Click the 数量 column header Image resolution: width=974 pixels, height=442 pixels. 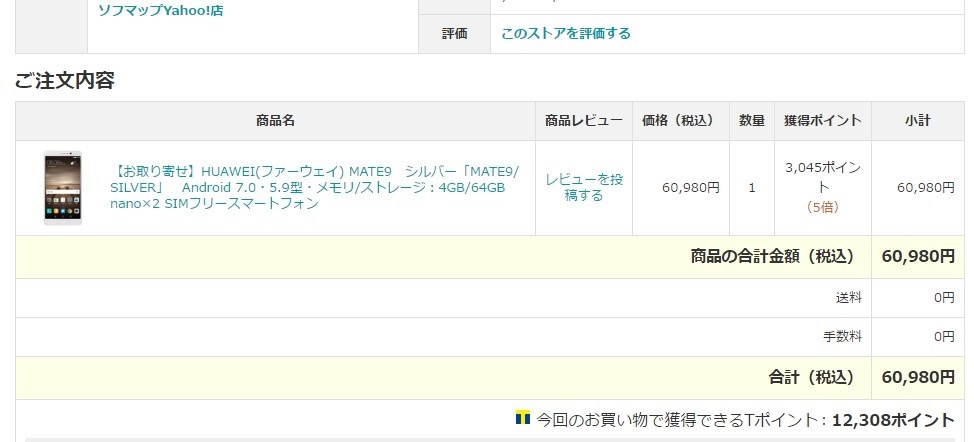(x=752, y=120)
